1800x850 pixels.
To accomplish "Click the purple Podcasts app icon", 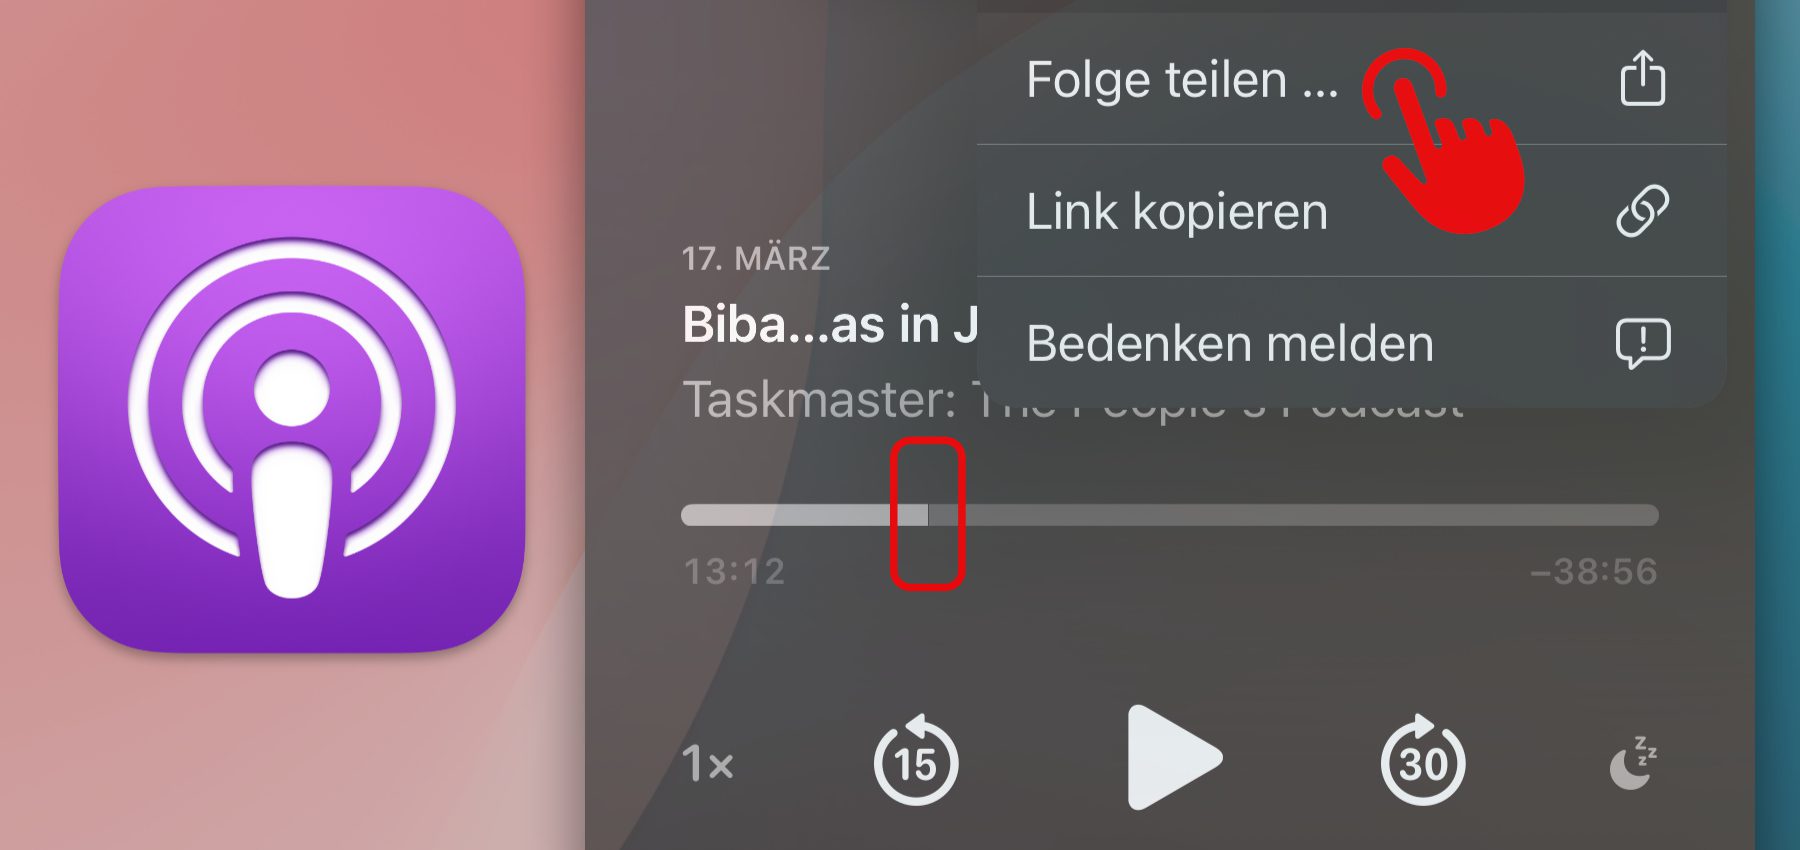I will click(292, 420).
